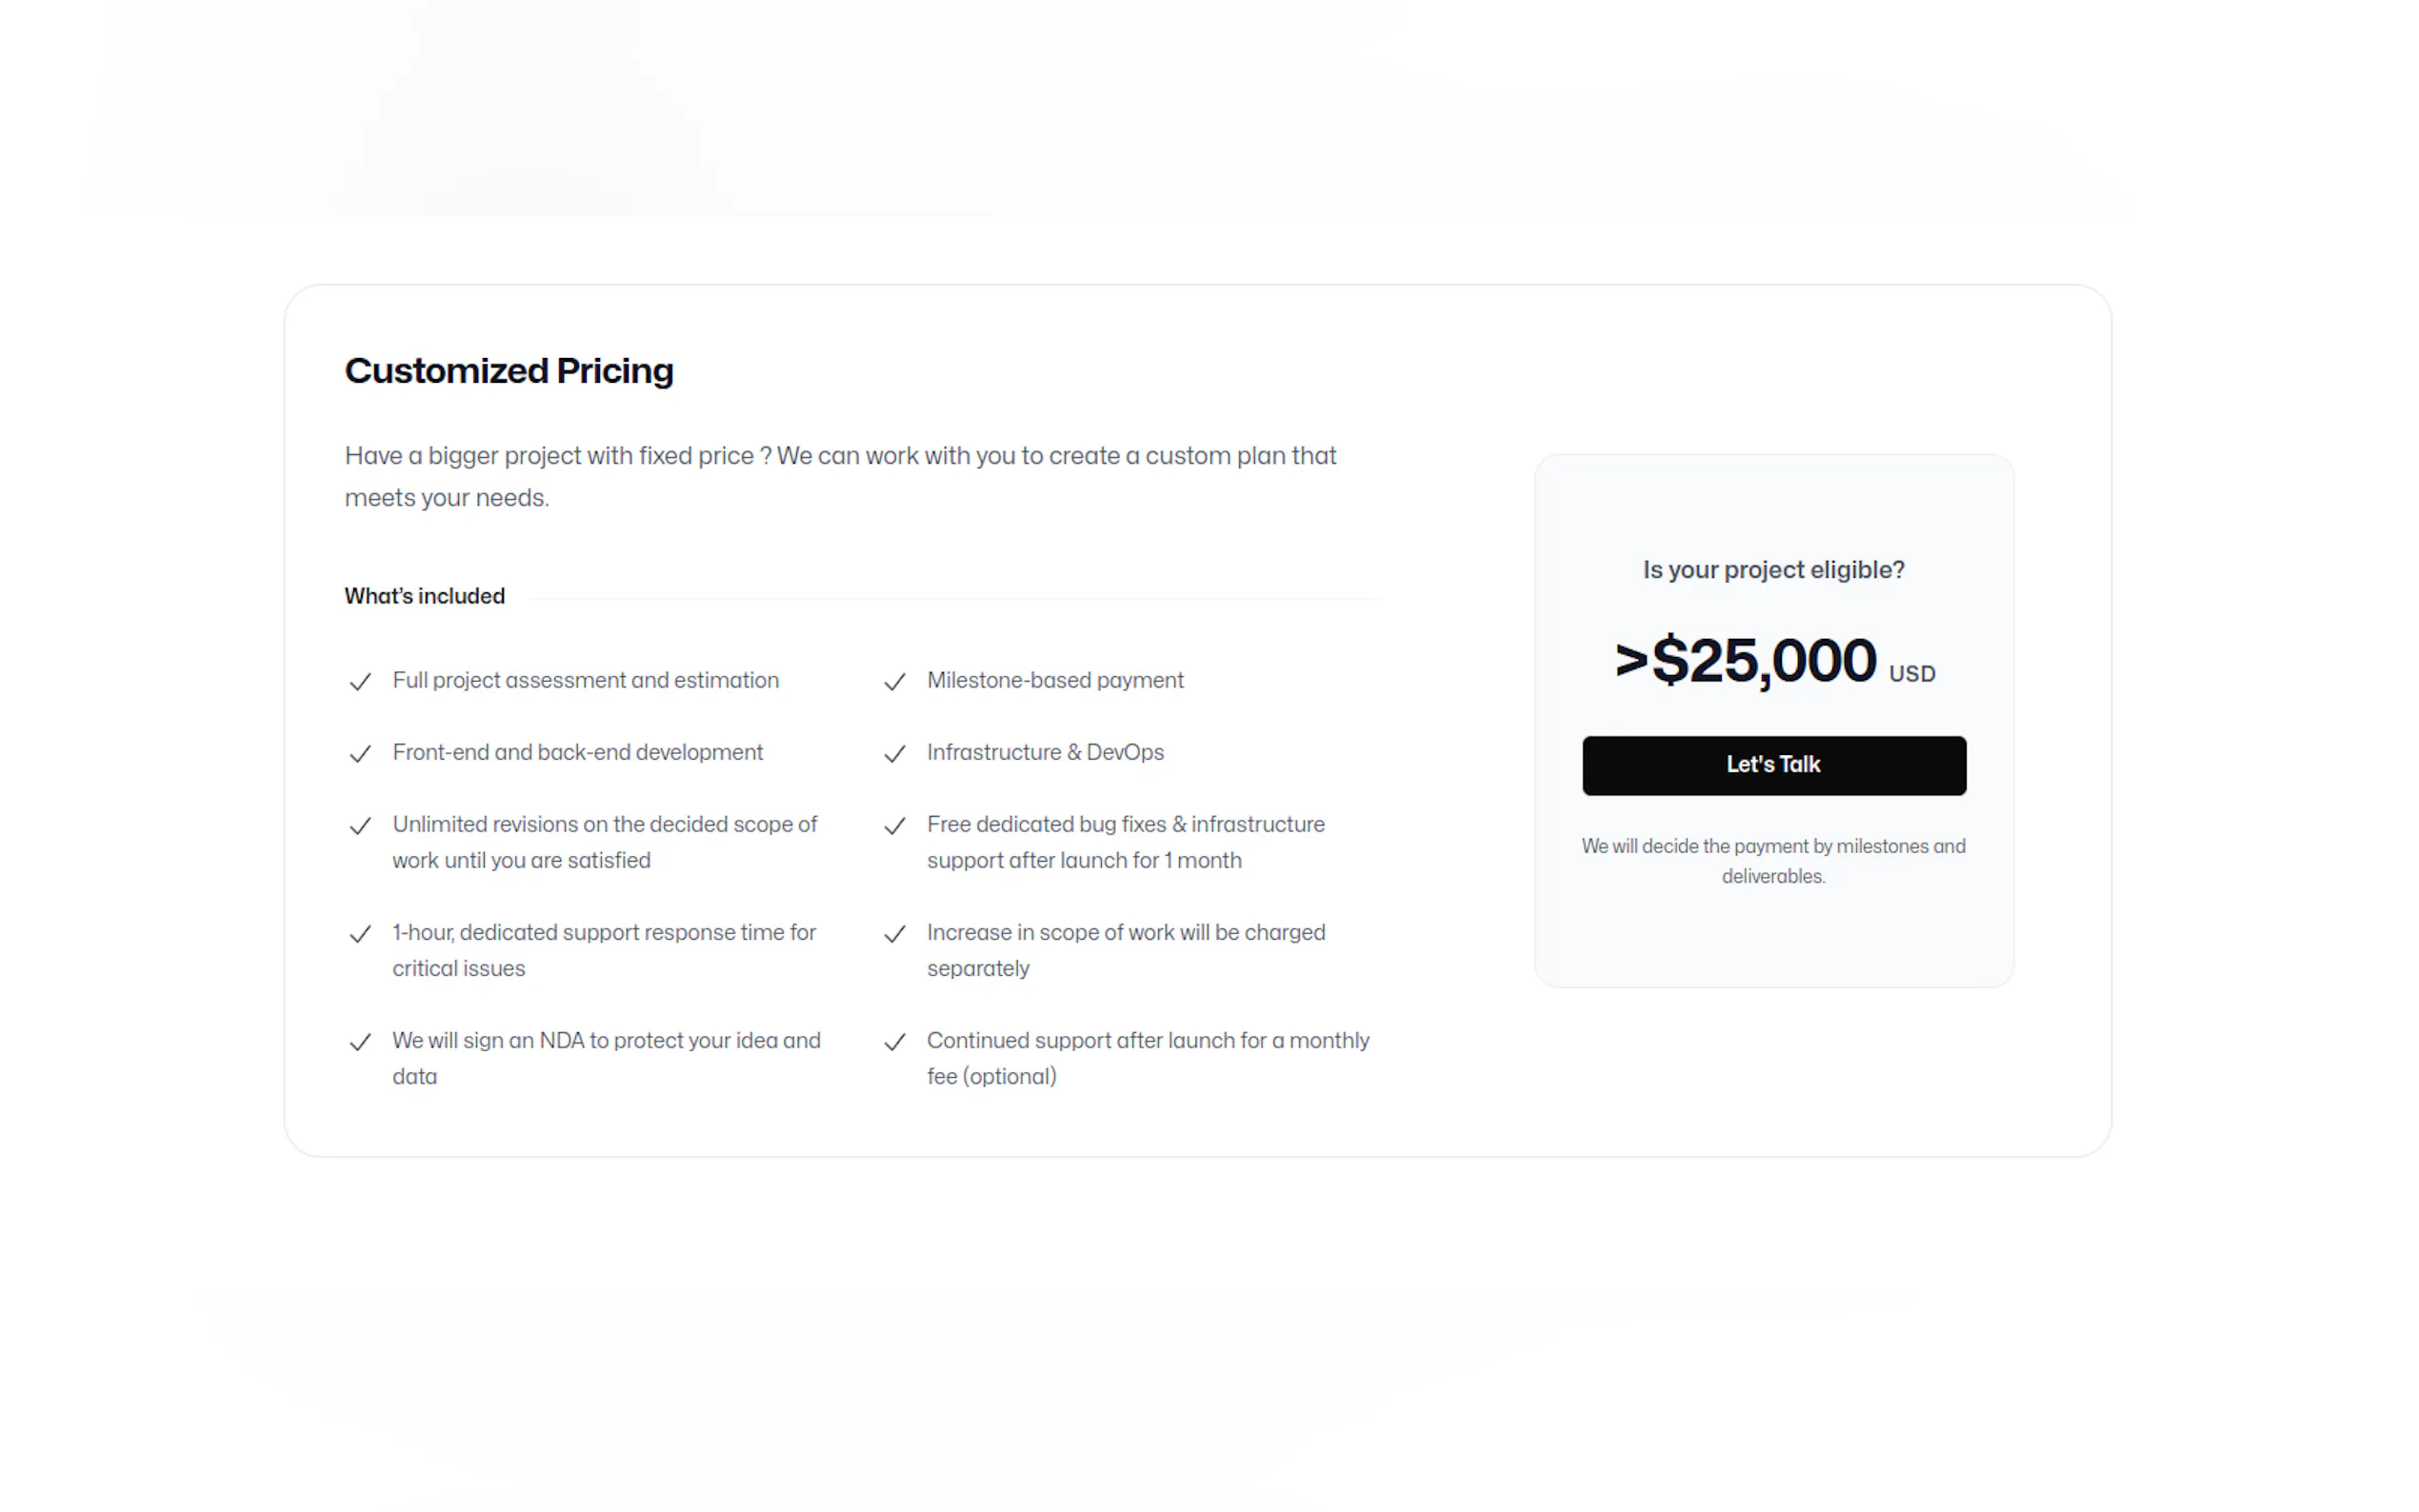This screenshot has width=2419, height=1512.
Task: Select the >$25,000 price figure
Action: [1746, 661]
